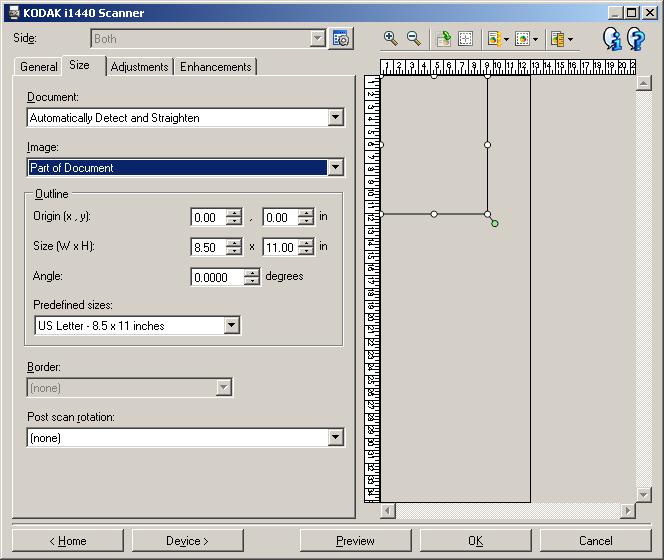664x560 pixels.
Task: Click the outline's right-middle edge handle
Action: coord(487,145)
